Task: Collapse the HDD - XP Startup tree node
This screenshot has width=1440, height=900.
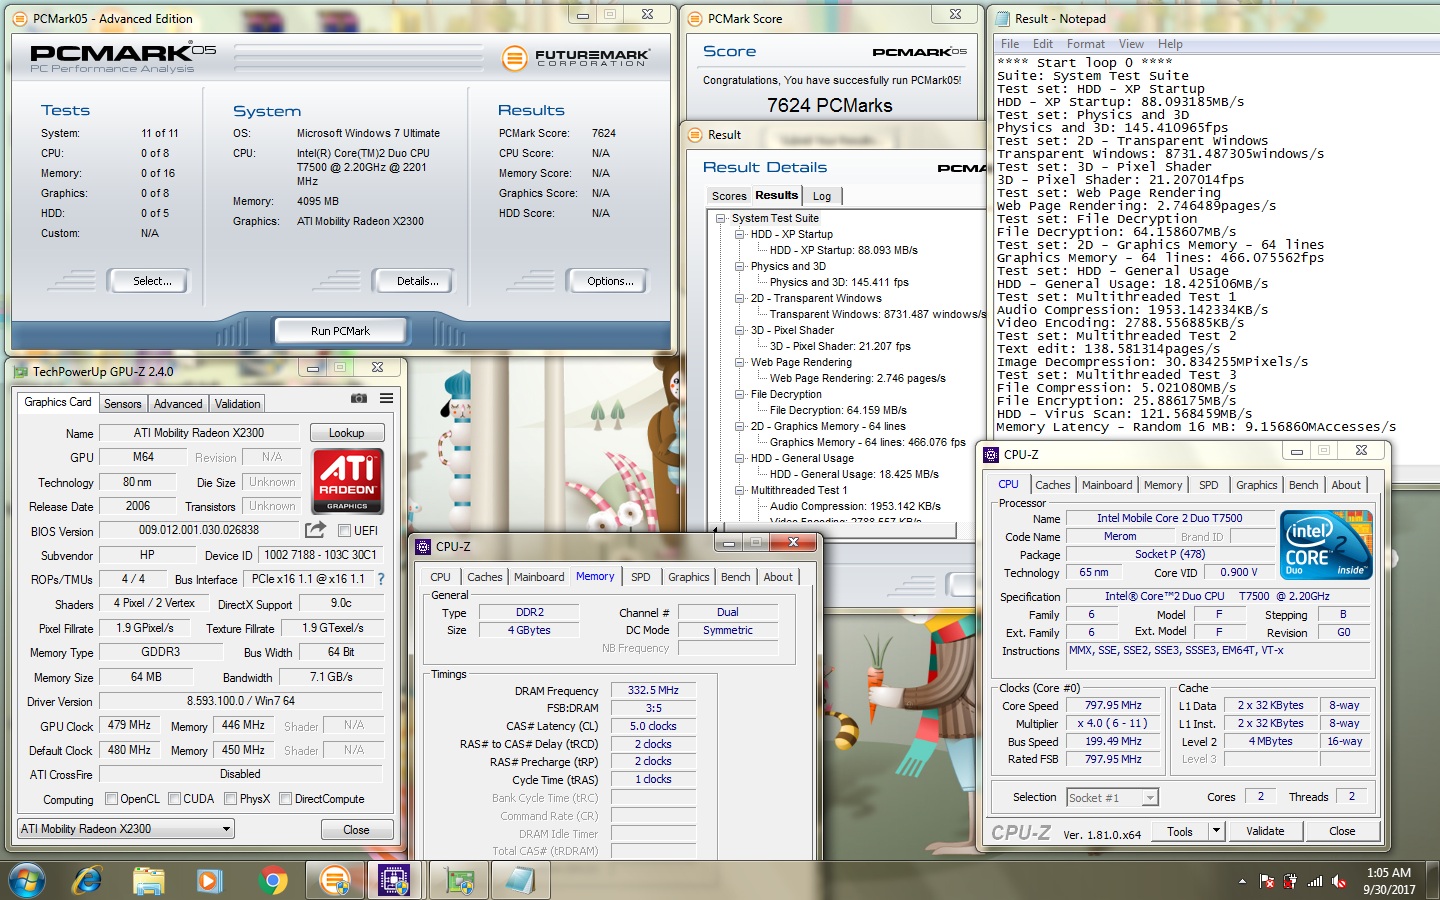Action: [740, 234]
